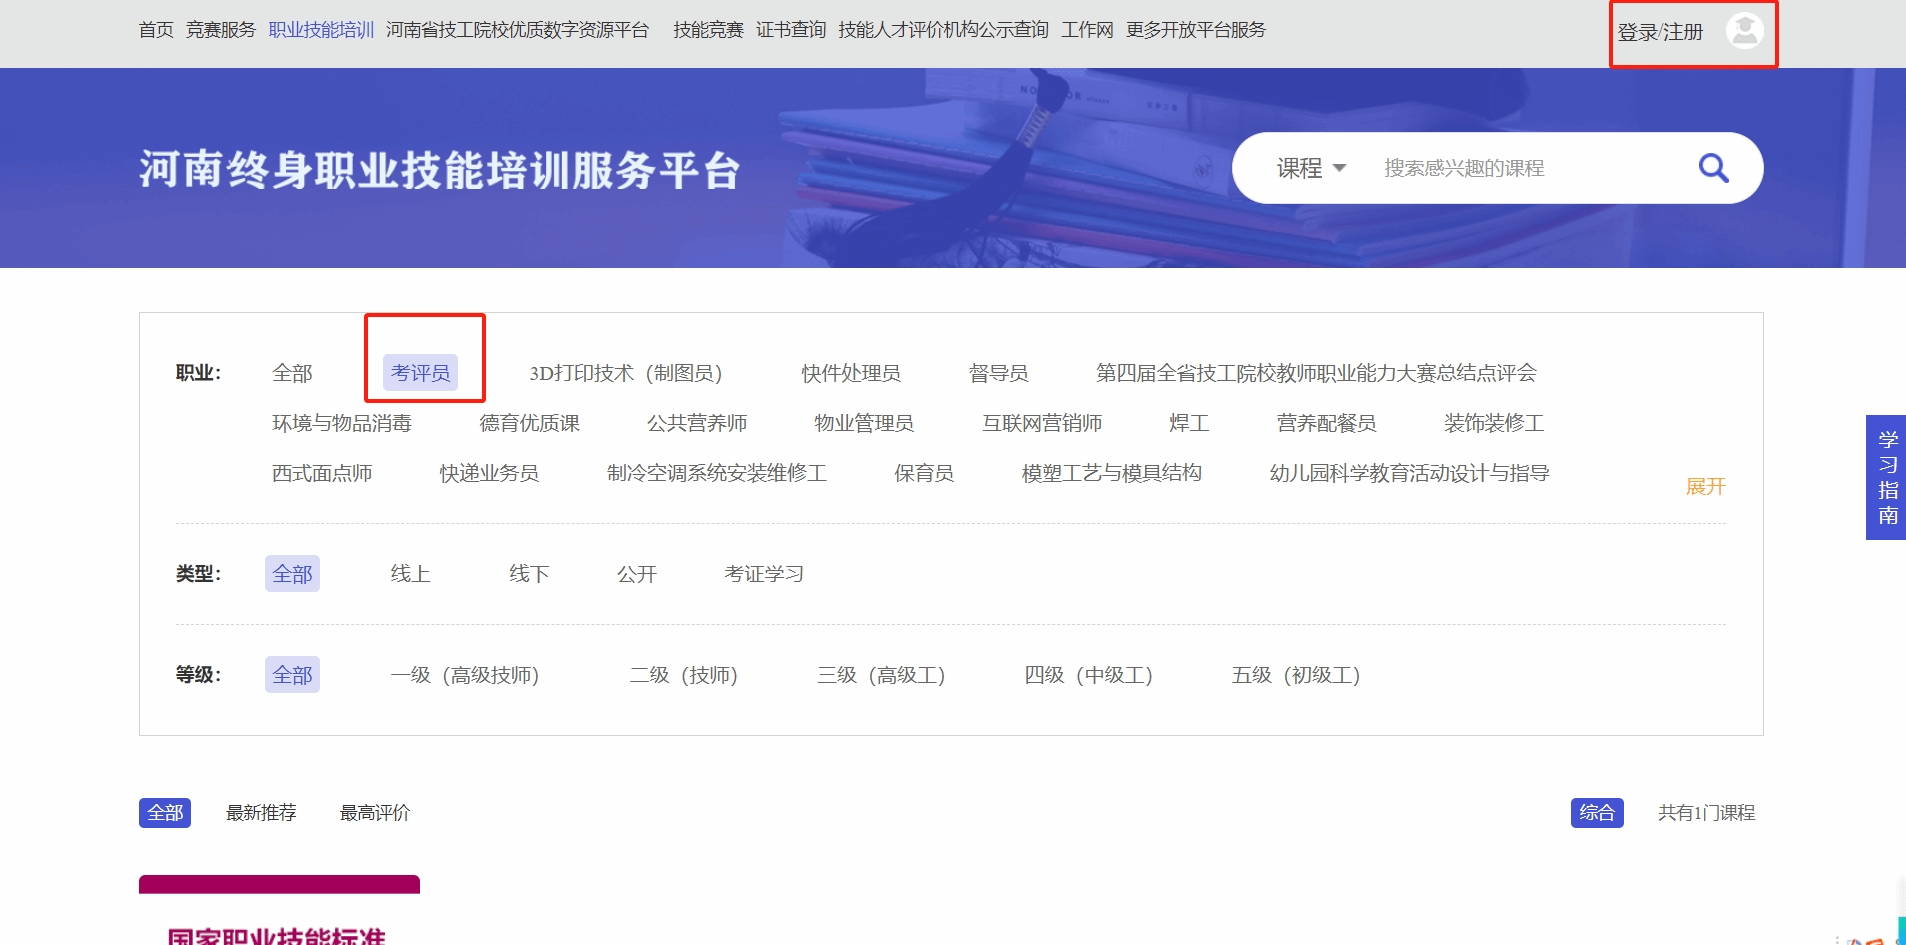Open 学习指南 side panel button

tap(1886, 478)
